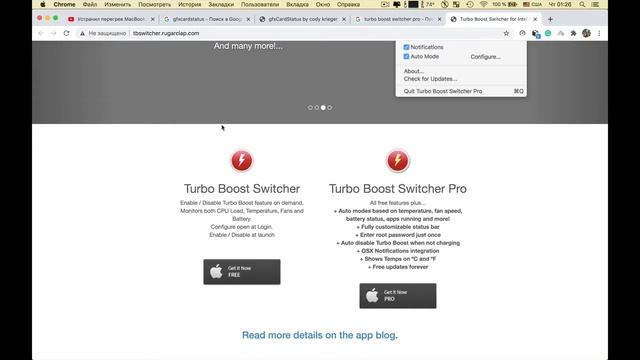Viewport: 640px width, 360px height.
Task: Click the menu bar clock Чт 01:26
Action: point(560,4)
